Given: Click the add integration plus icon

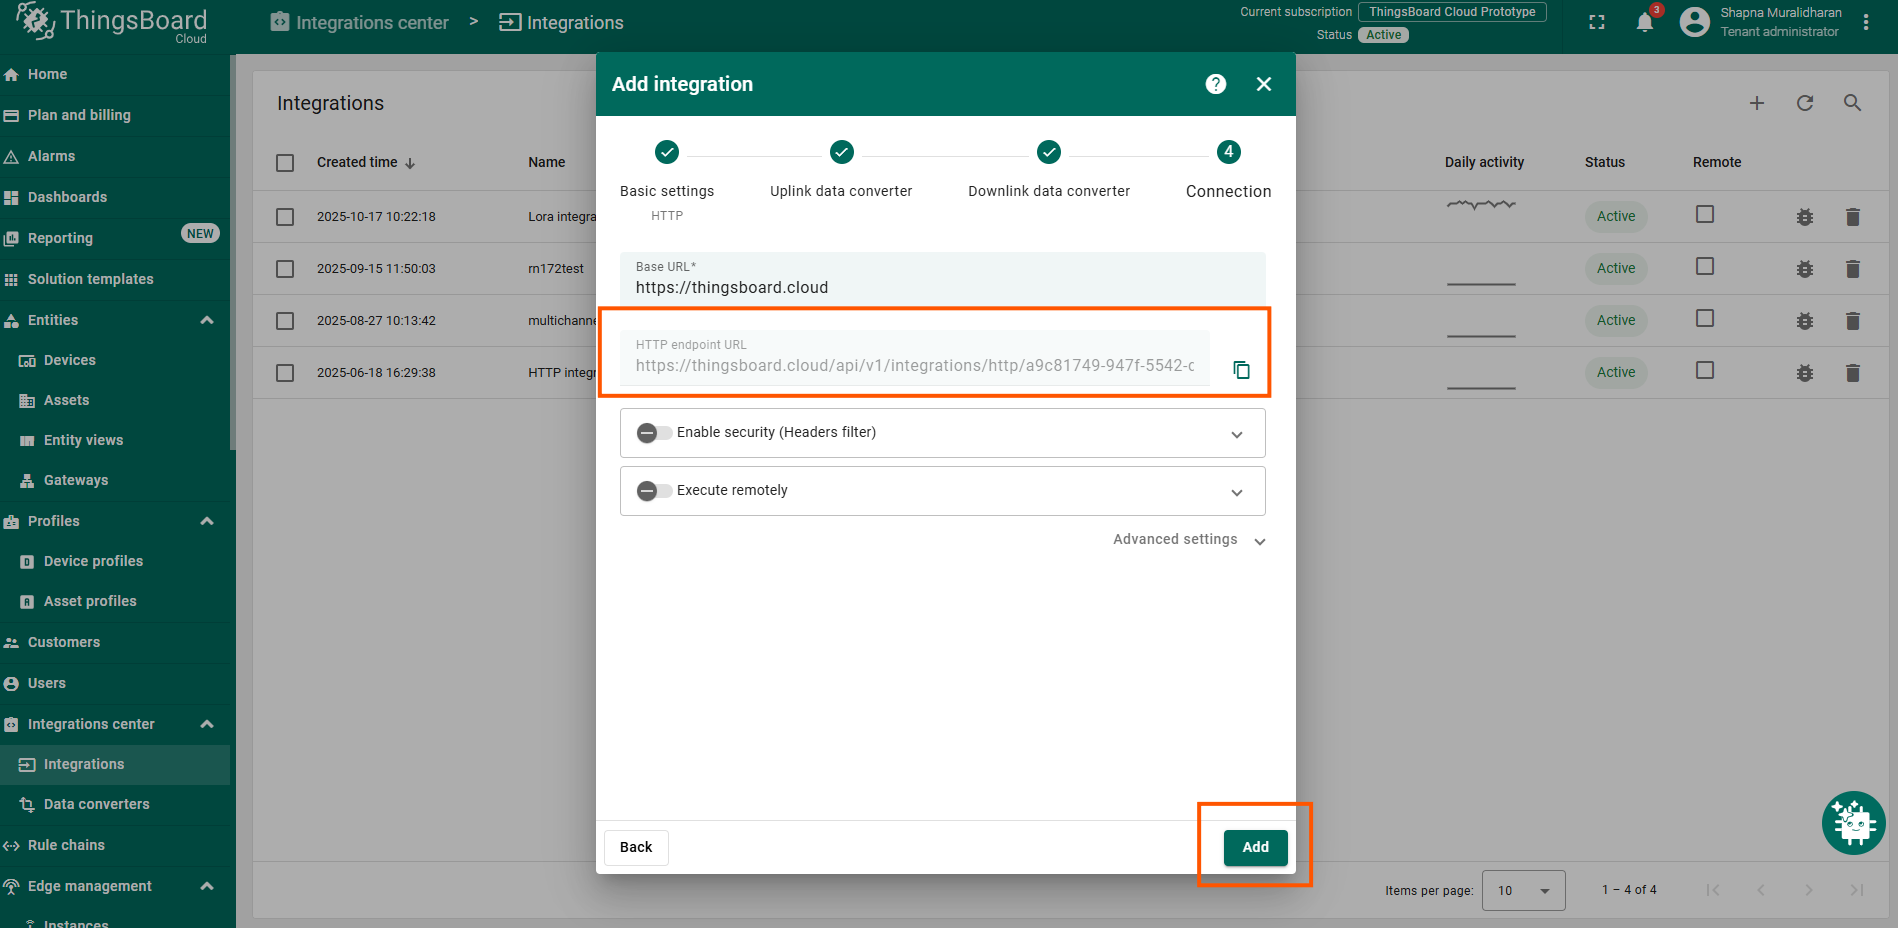Looking at the screenshot, I should coord(1756,103).
